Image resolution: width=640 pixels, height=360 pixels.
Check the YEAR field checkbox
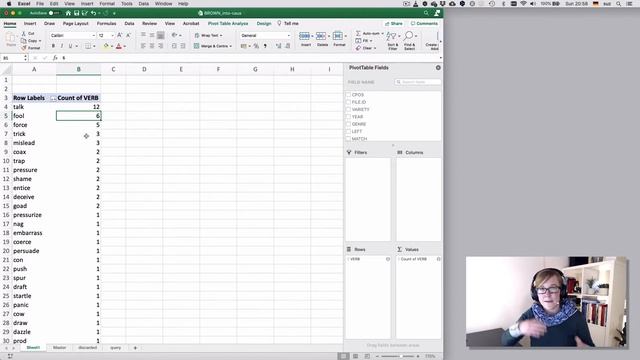348,117
